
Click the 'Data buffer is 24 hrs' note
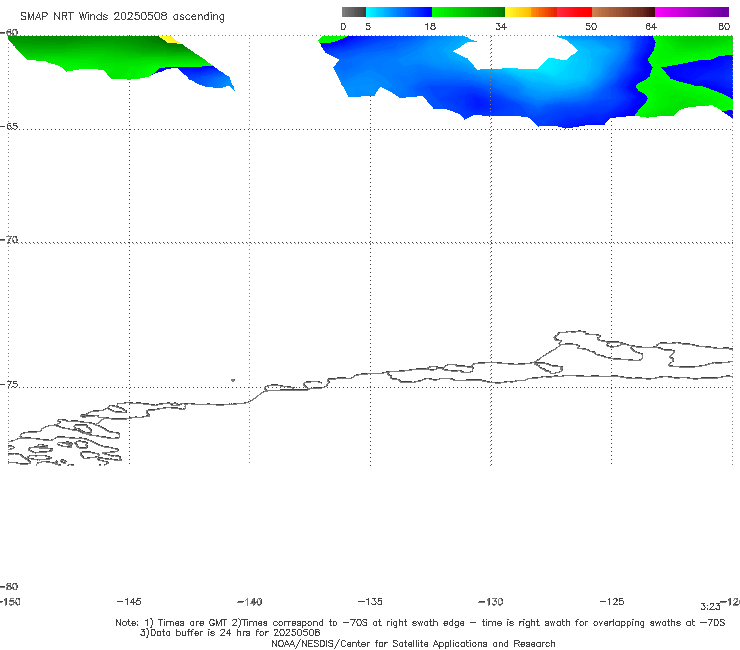(x=230, y=633)
